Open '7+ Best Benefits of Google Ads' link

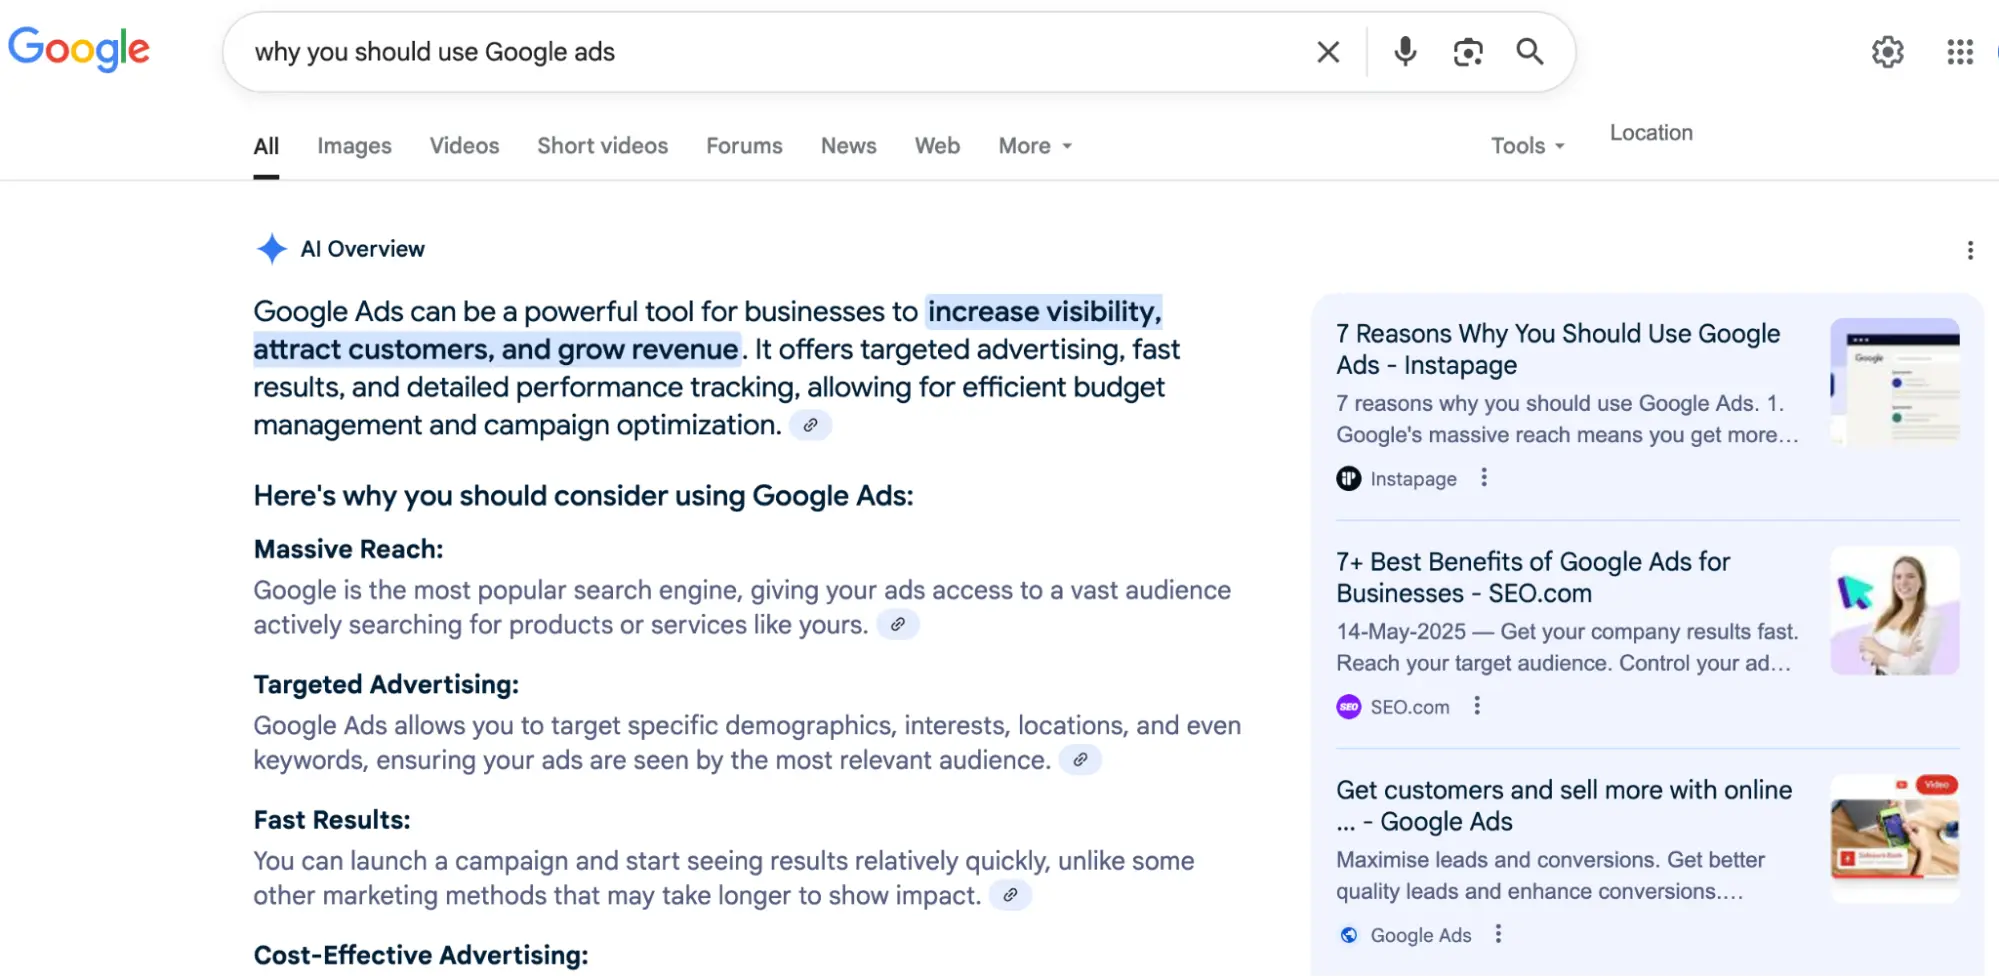[1533, 577]
